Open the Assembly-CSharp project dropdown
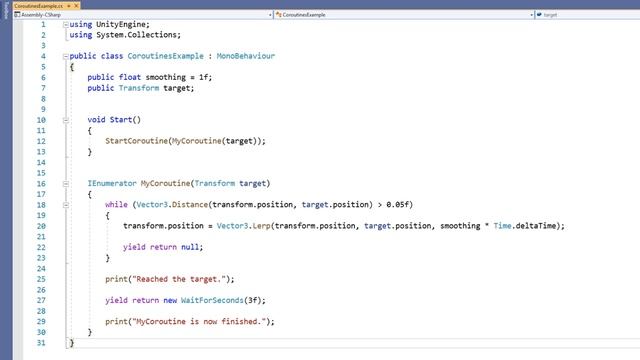 click(143, 15)
